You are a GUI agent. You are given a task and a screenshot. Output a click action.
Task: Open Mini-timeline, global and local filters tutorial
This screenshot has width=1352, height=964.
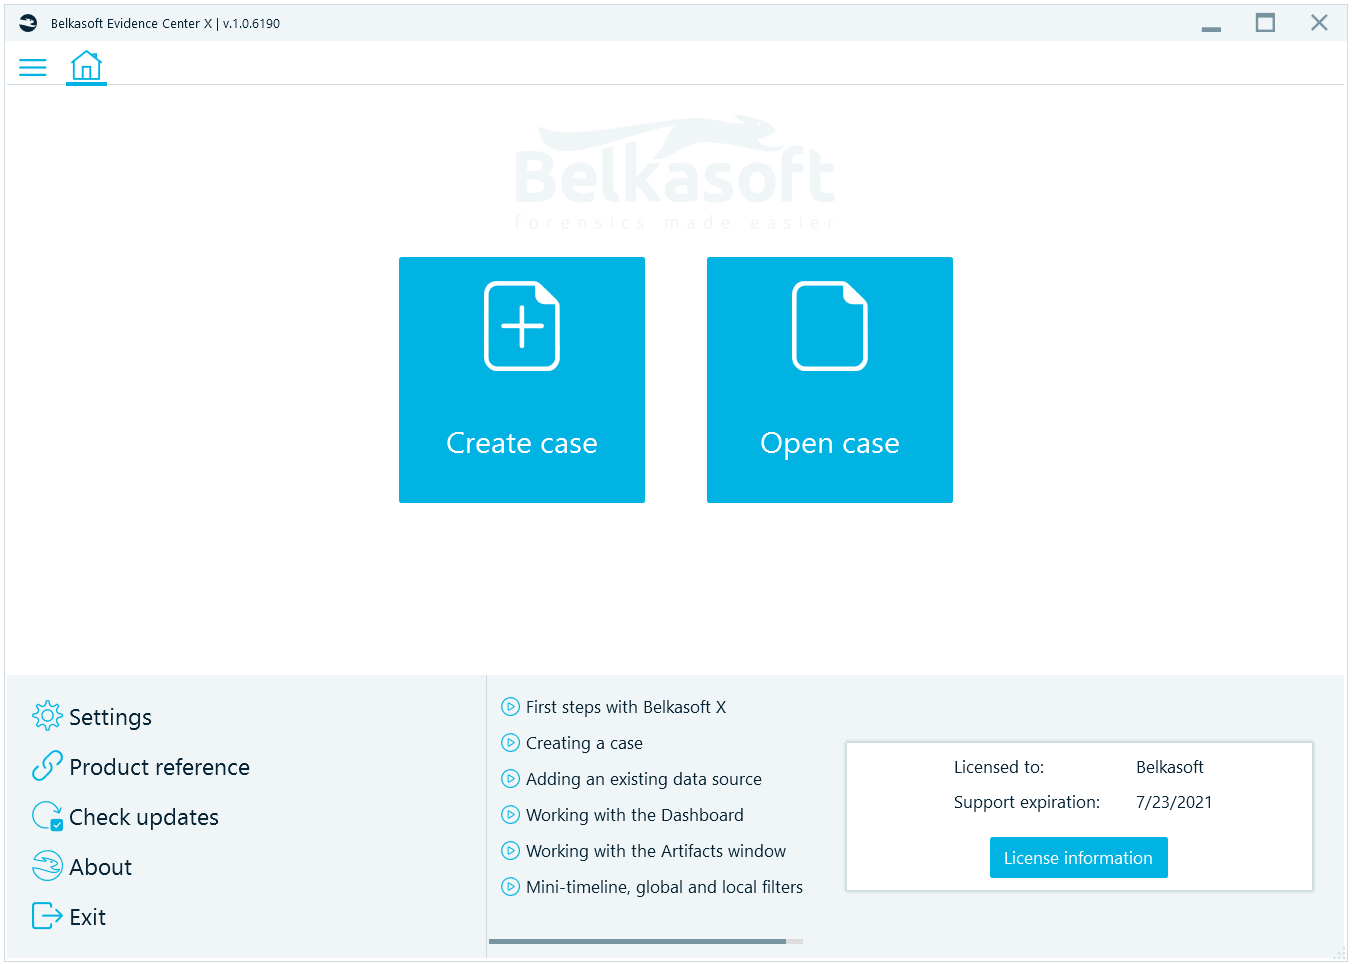click(x=664, y=887)
